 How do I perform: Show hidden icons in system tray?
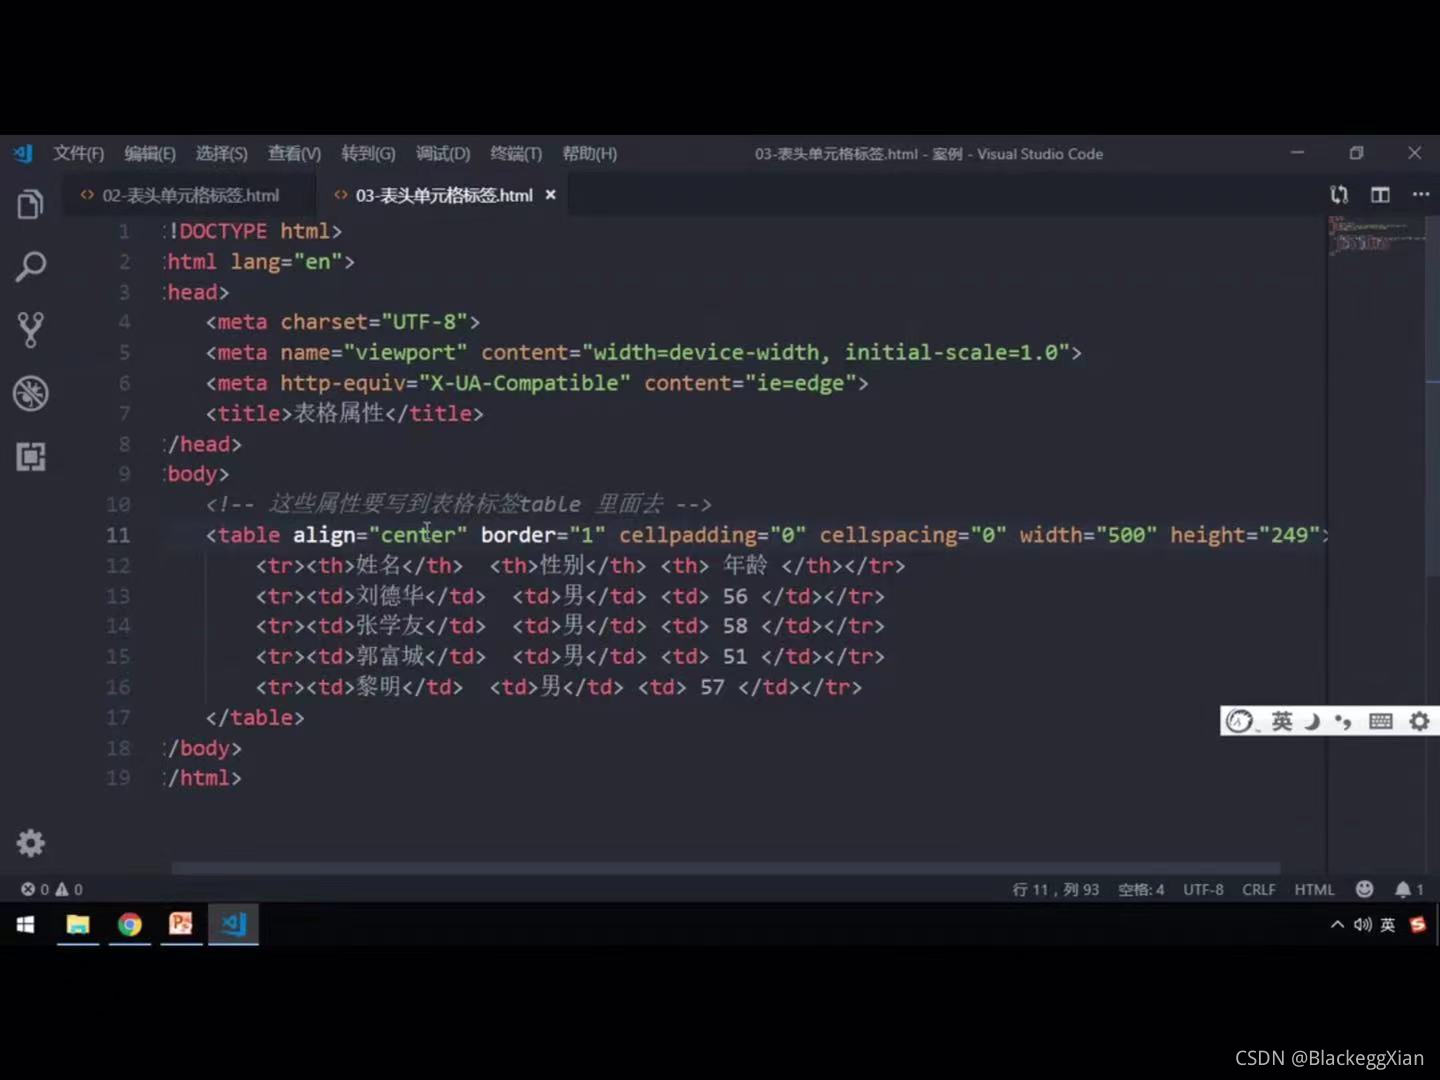(1337, 925)
